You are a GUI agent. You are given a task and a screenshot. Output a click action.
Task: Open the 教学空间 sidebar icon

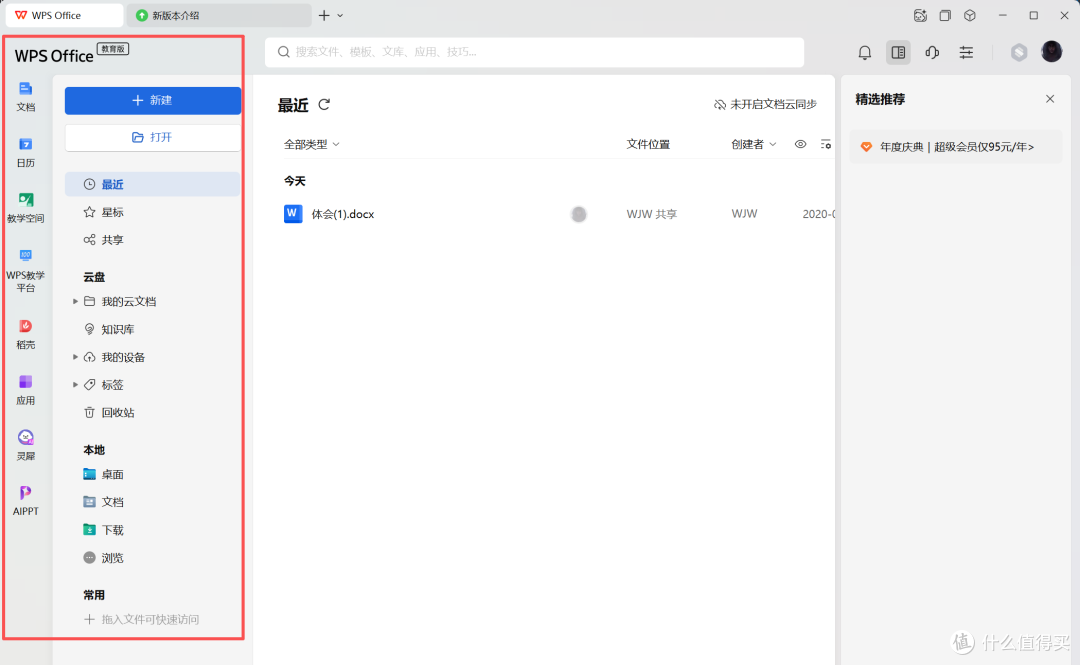tap(25, 207)
